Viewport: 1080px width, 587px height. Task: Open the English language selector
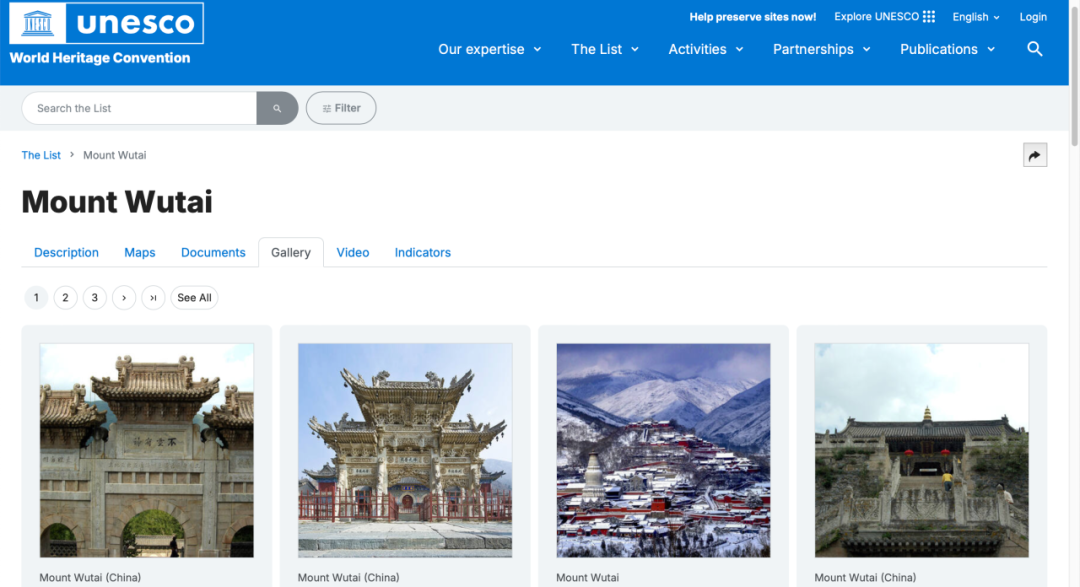click(x=976, y=17)
